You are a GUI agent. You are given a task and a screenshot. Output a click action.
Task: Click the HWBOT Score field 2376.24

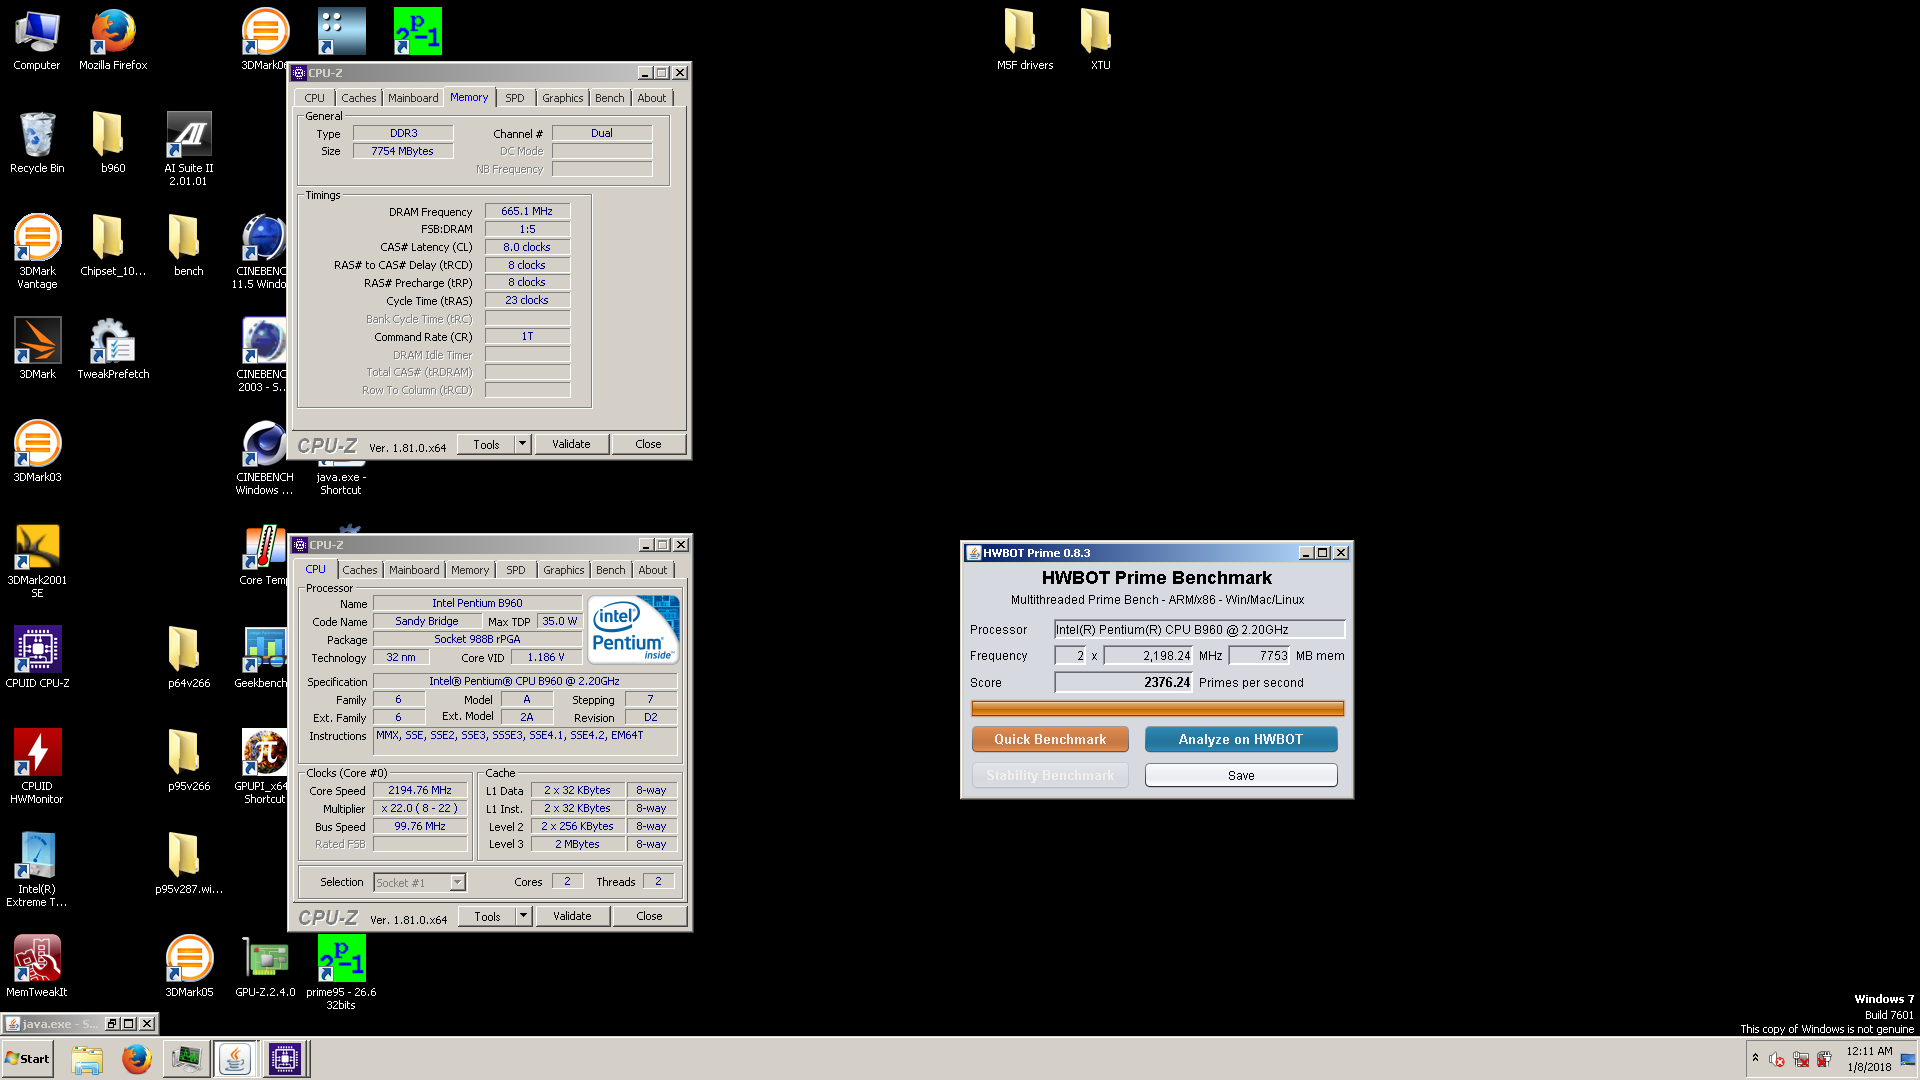click(x=1123, y=682)
